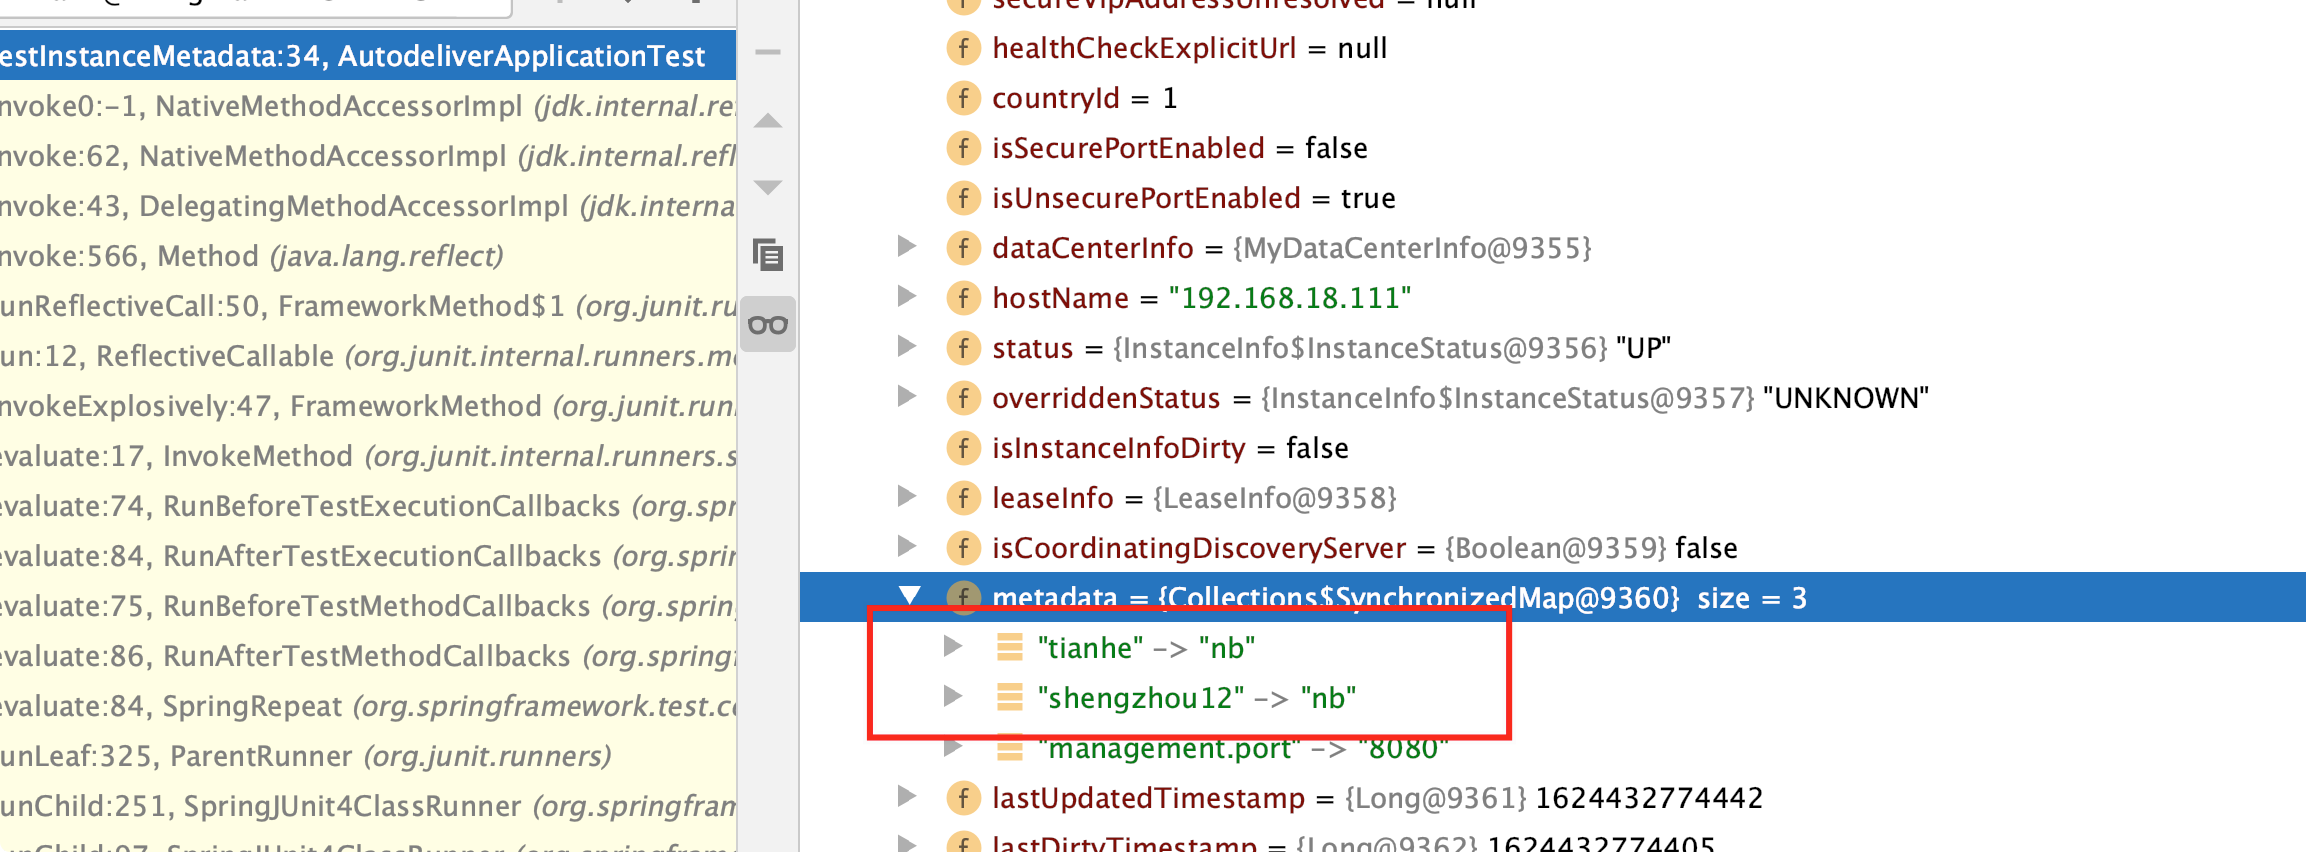Expand the lastUpdatedTimestamp node
Screen dimensions: 2306x852
[907, 796]
